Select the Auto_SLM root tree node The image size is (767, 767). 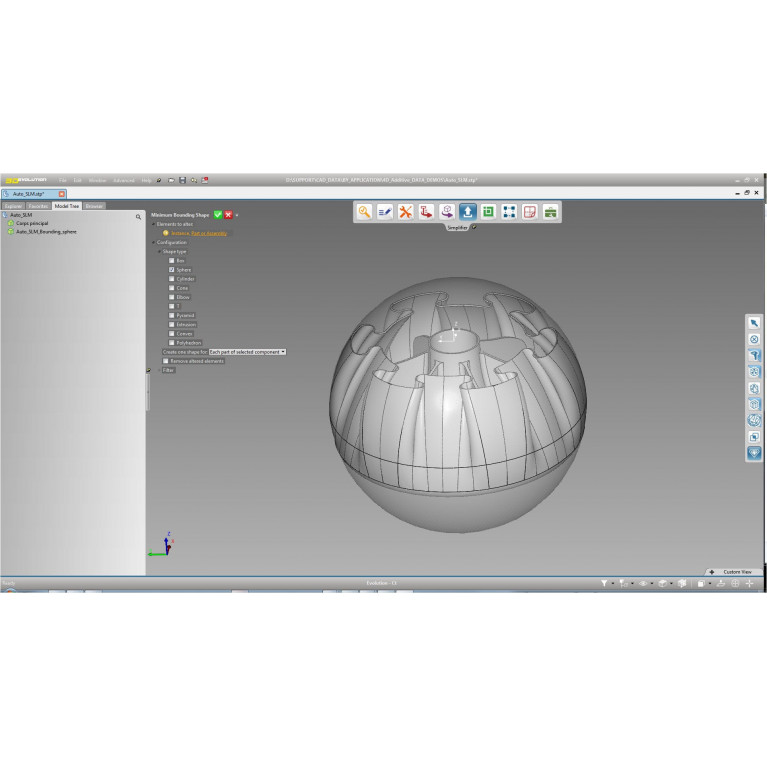click(x=21, y=215)
